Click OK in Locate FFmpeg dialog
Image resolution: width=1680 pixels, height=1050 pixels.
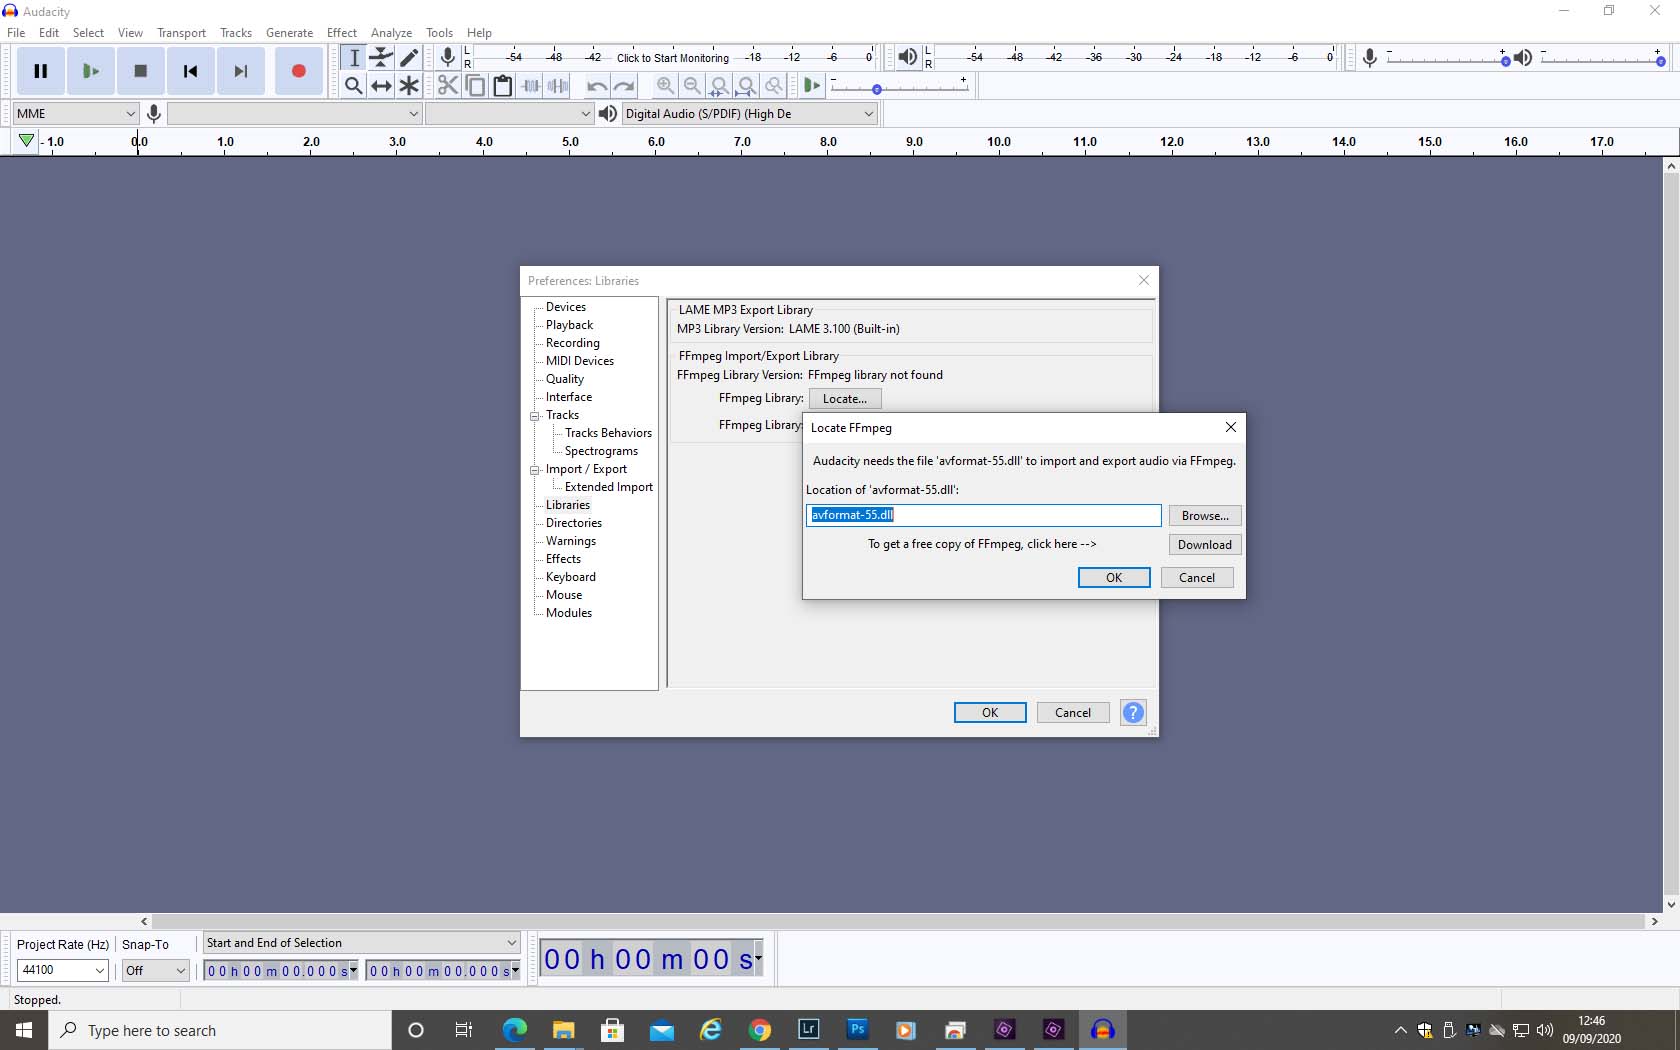(1114, 578)
